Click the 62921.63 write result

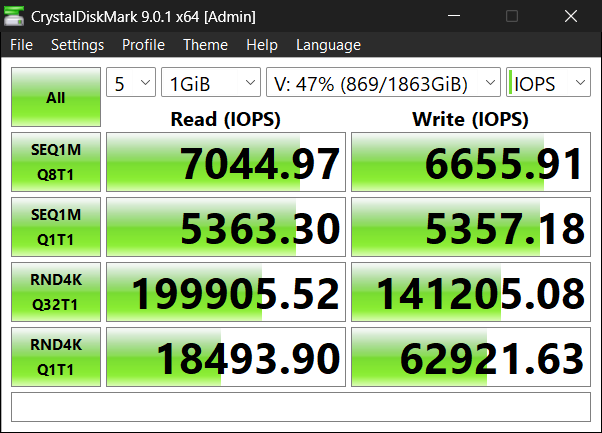(x=471, y=357)
